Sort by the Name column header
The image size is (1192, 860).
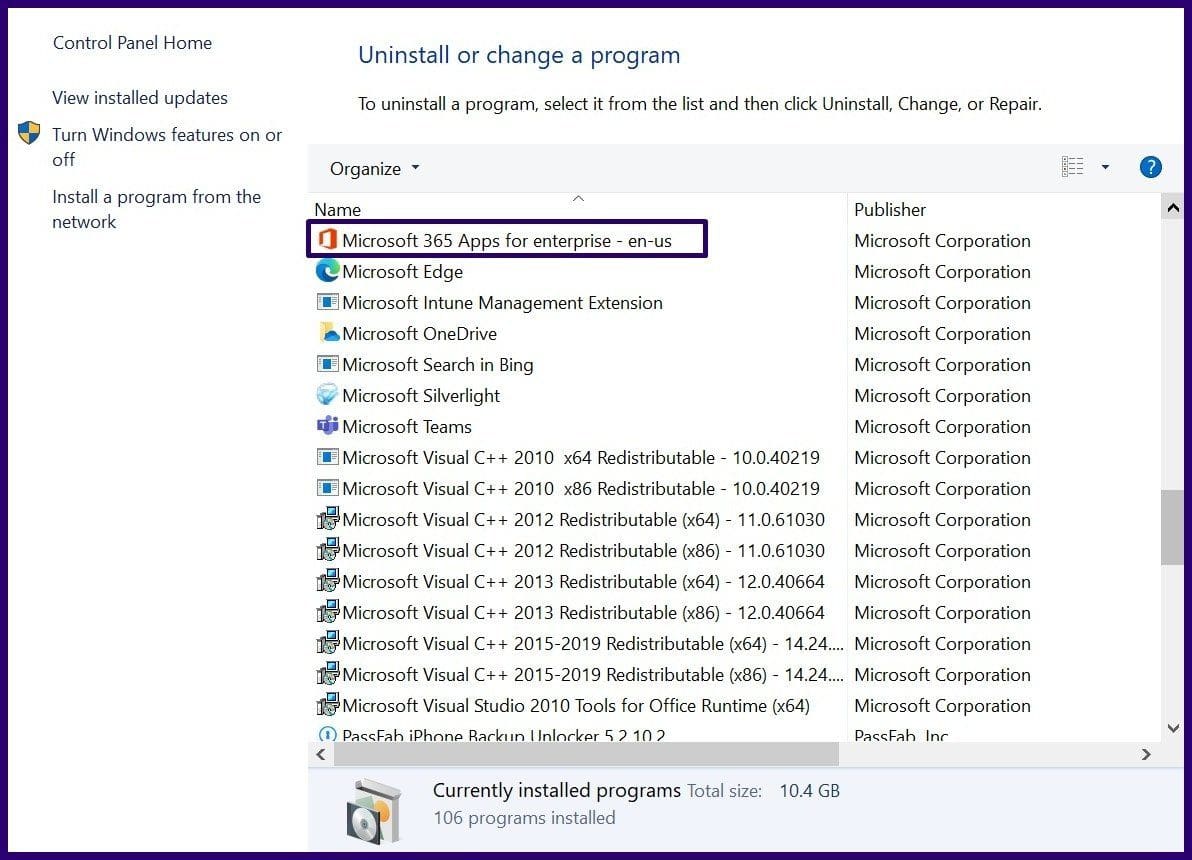pos(338,209)
